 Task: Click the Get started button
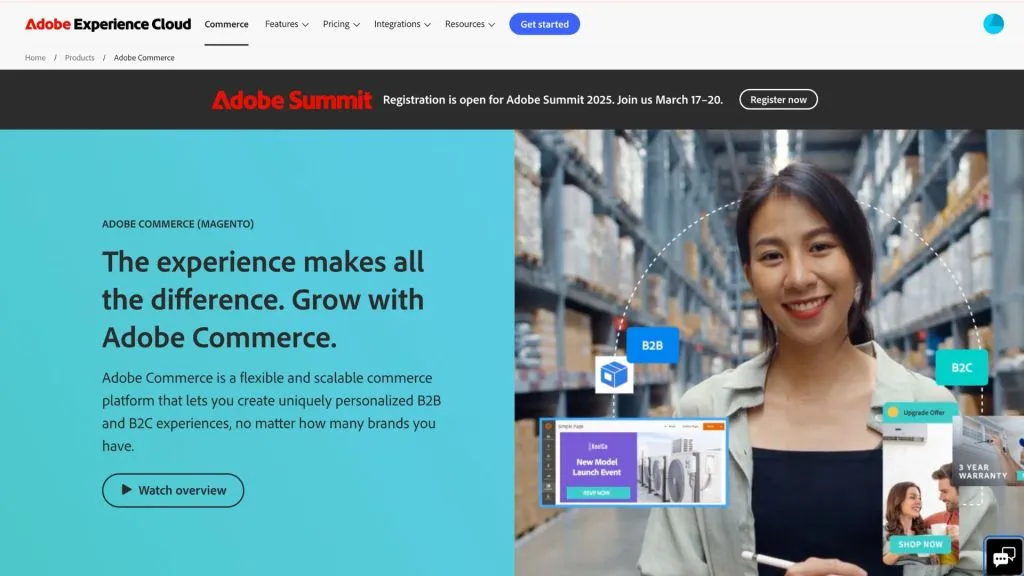(x=544, y=24)
